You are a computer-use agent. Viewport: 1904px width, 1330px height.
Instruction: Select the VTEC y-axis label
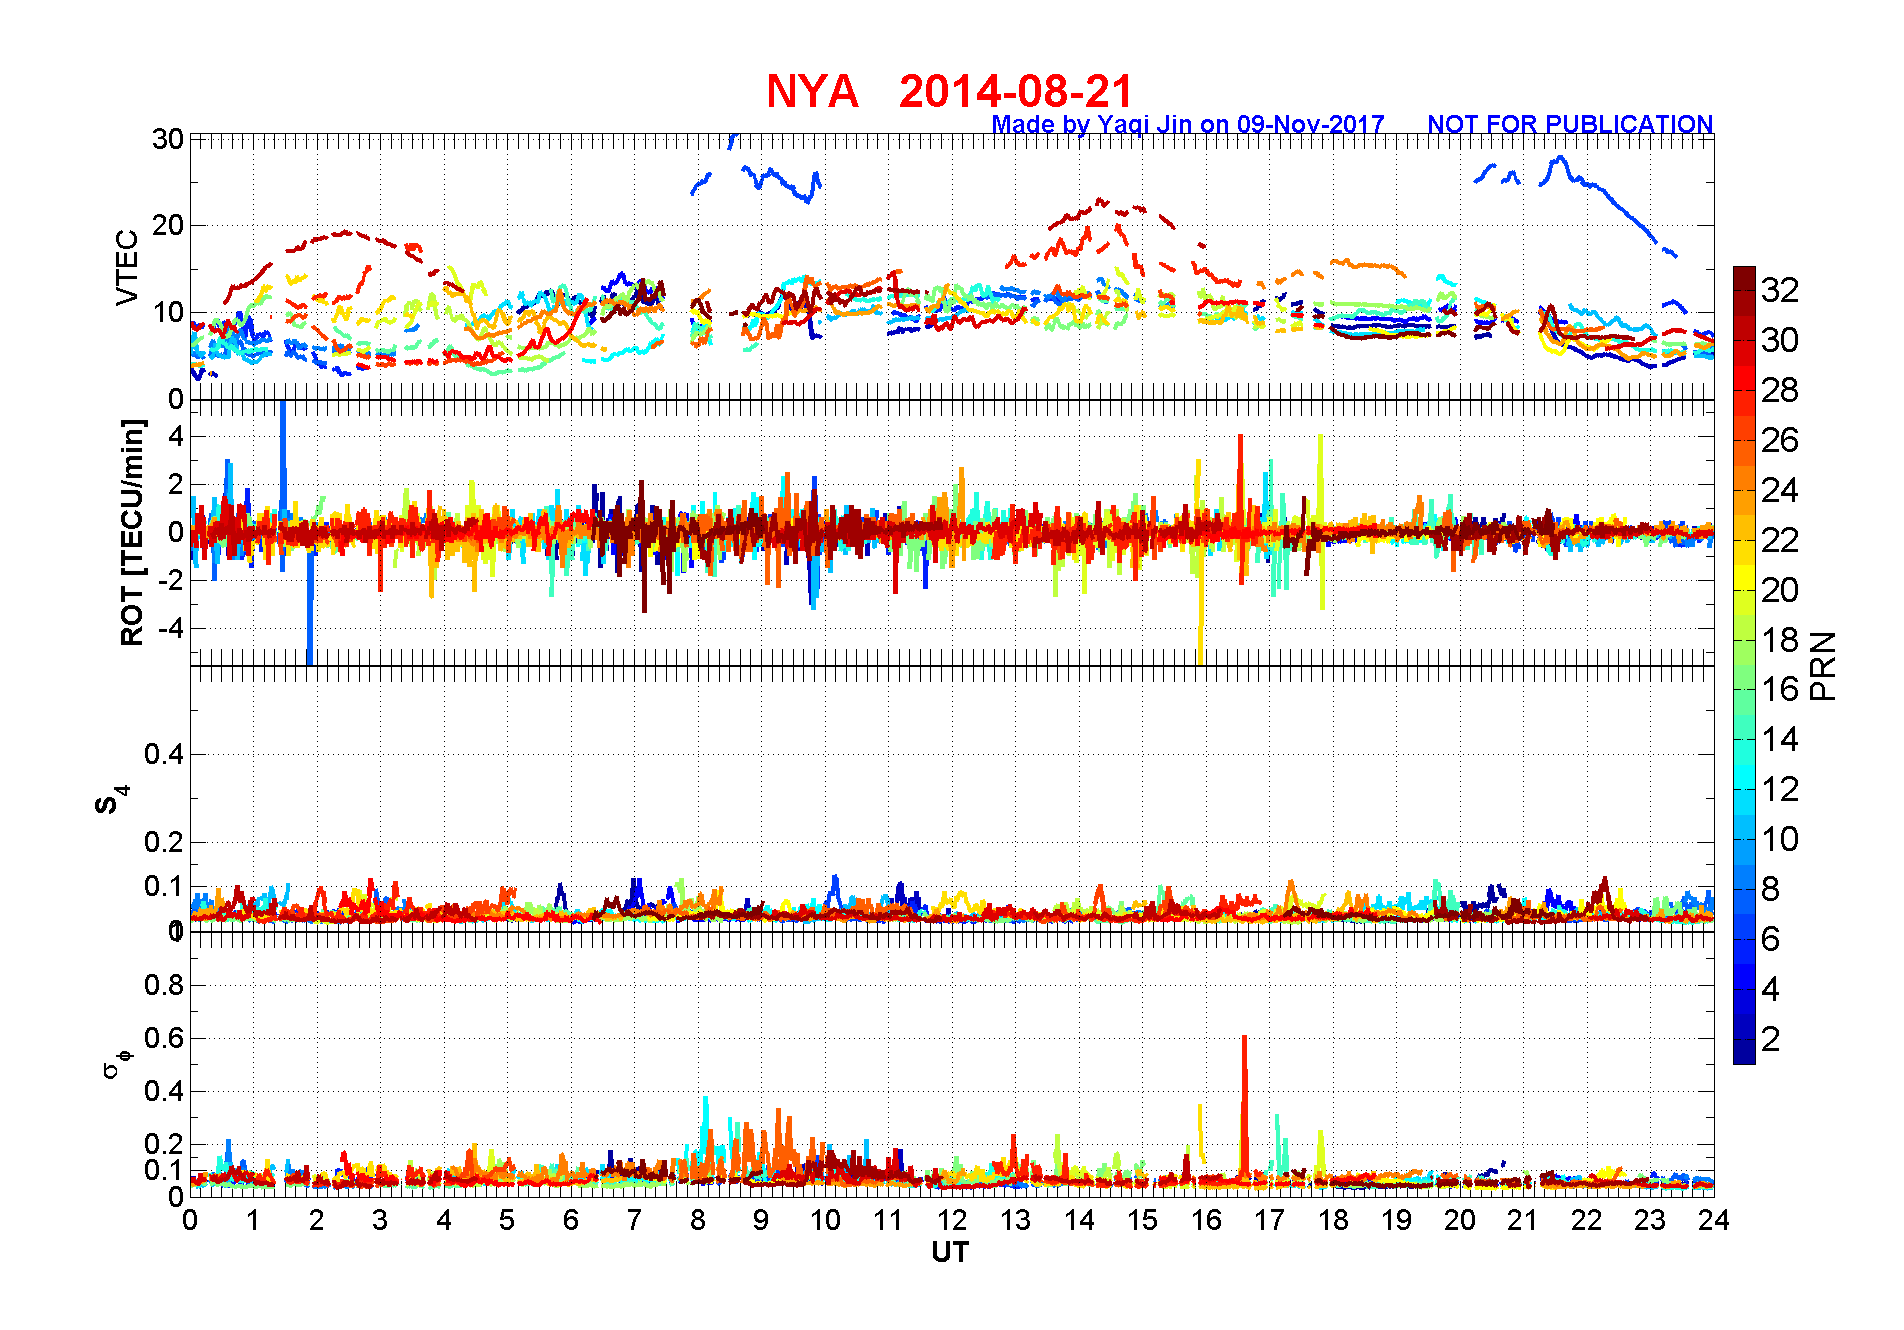click(x=127, y=268)
